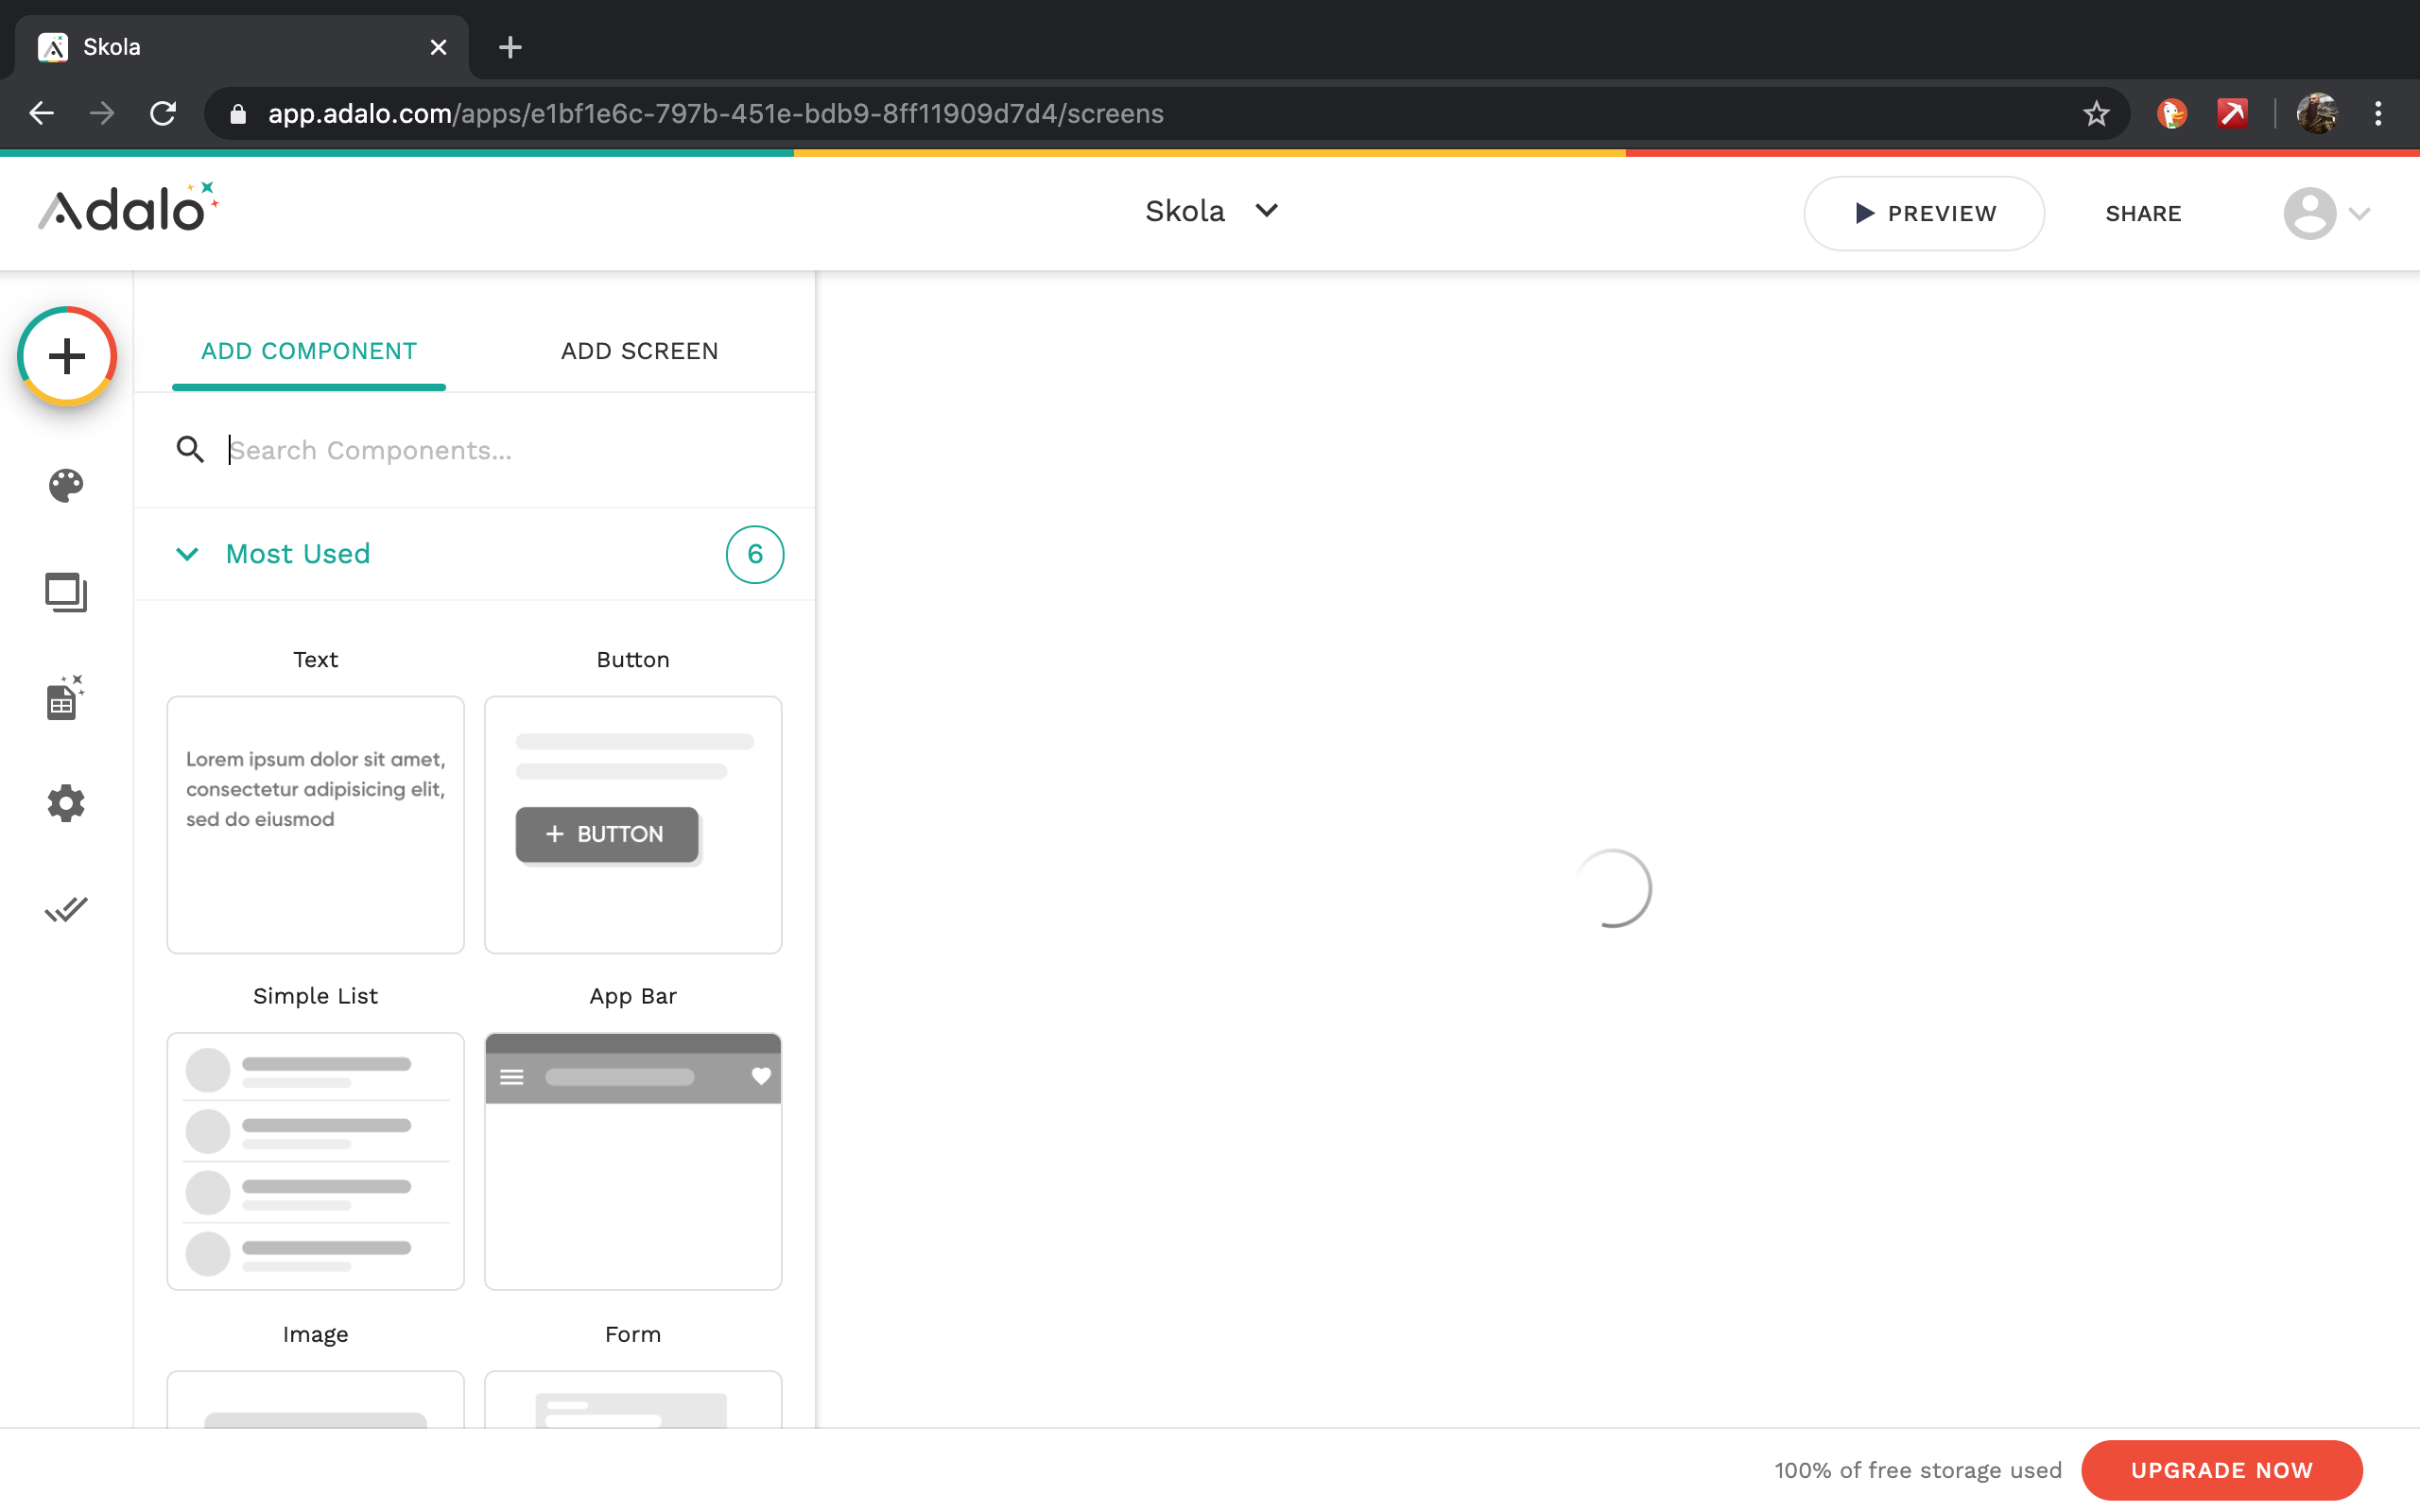Viewport: 2420px width, 1512px height.
Task: Click the Search Components field
Action: (500, 450)
